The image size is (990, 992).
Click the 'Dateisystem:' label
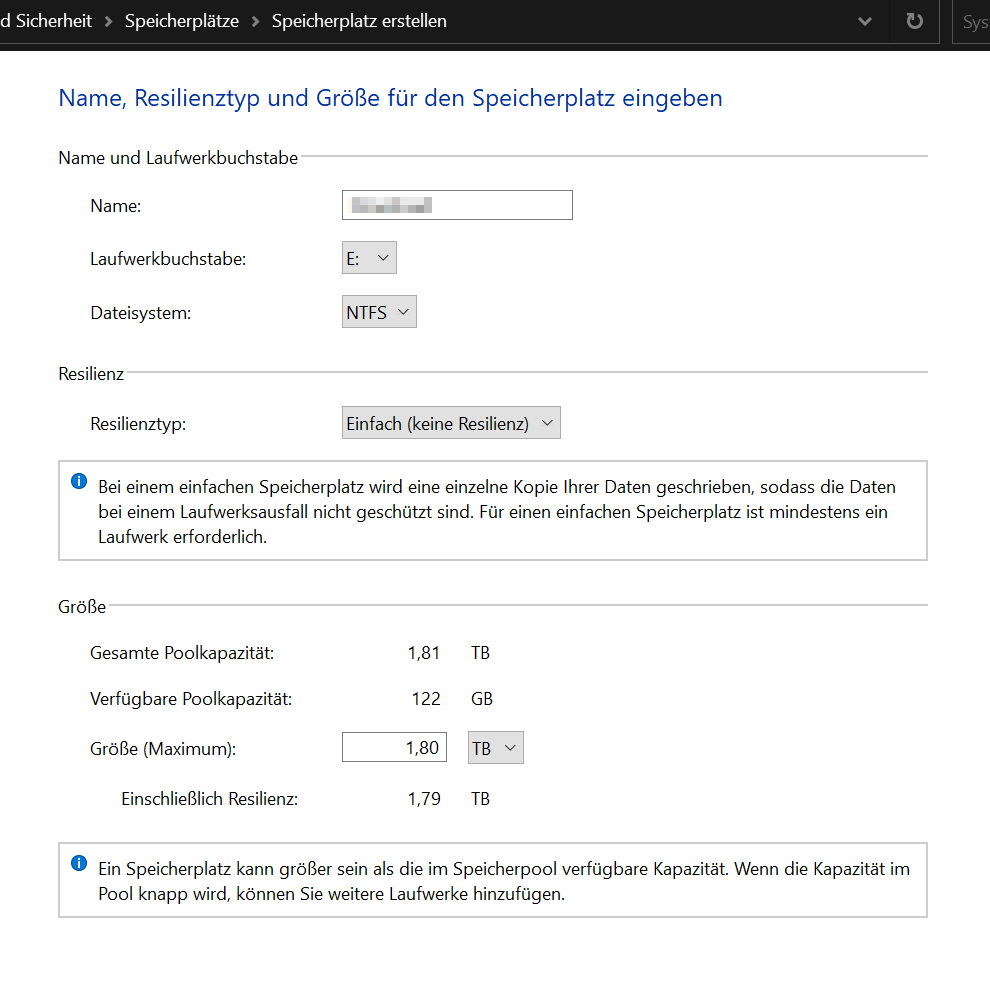(140, 313)
